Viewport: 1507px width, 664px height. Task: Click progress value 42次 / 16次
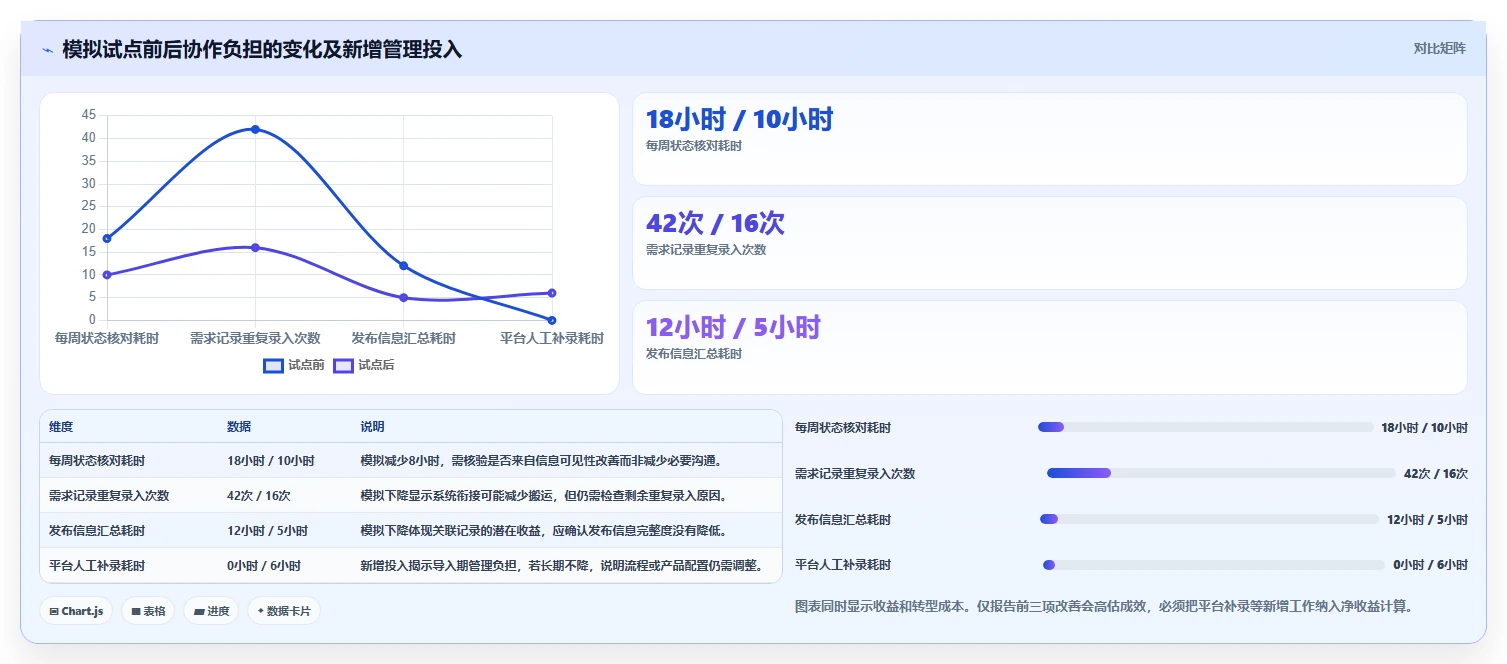pyautogui.click(x=1436, y=473)
